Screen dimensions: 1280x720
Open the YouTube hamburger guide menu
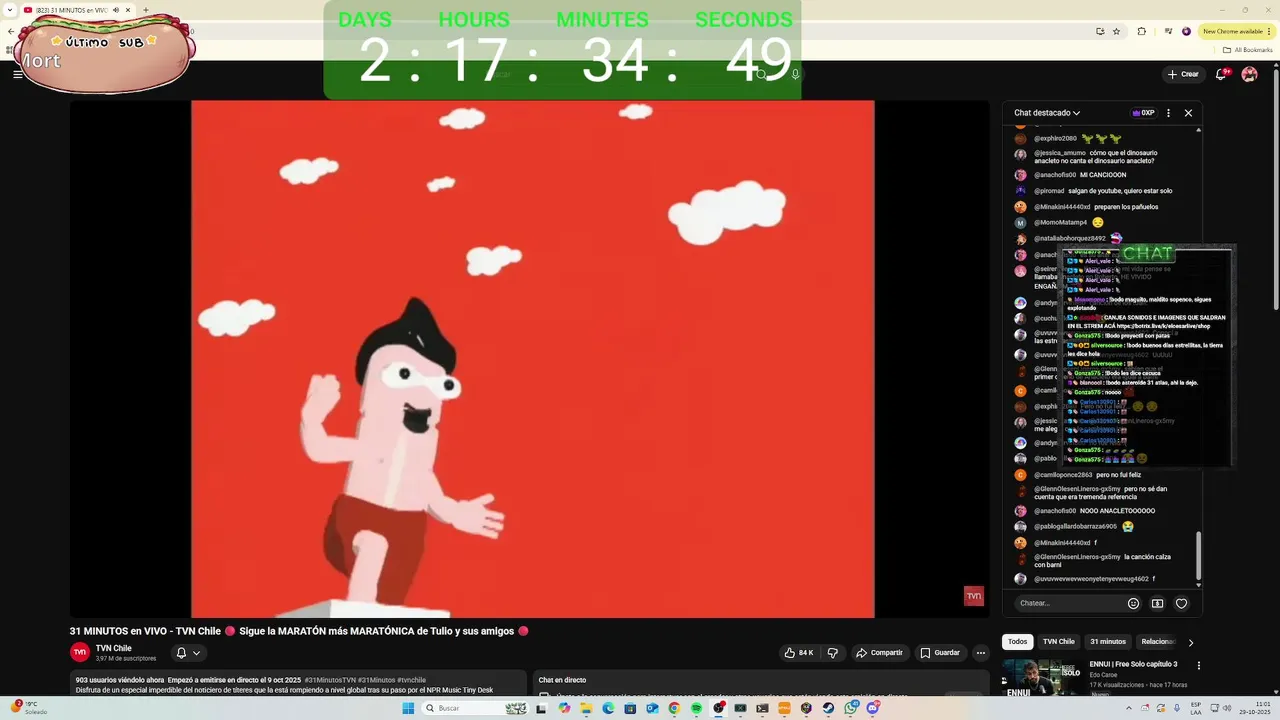[17, 74]
